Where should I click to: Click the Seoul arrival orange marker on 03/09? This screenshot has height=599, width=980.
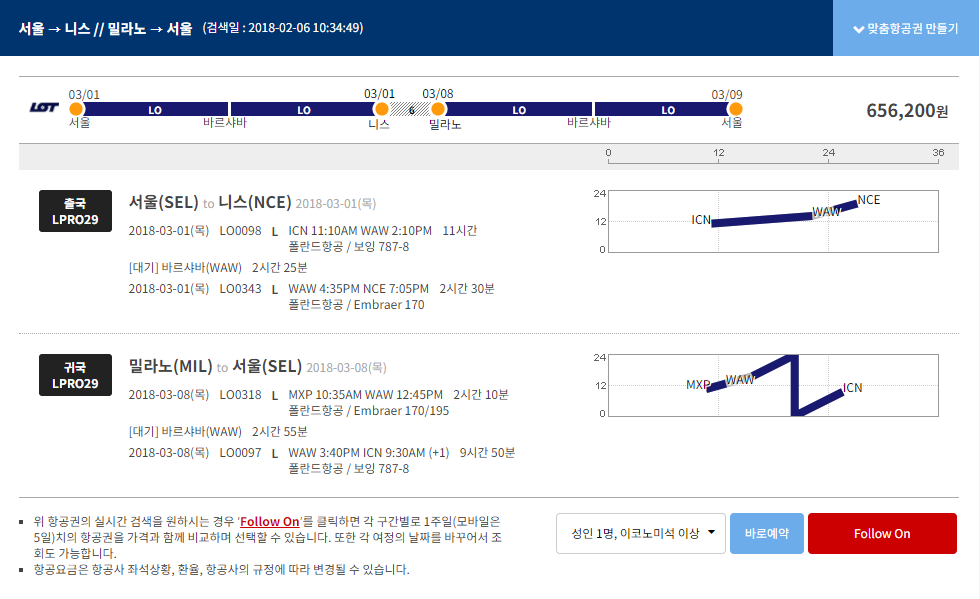coord(735,109)
